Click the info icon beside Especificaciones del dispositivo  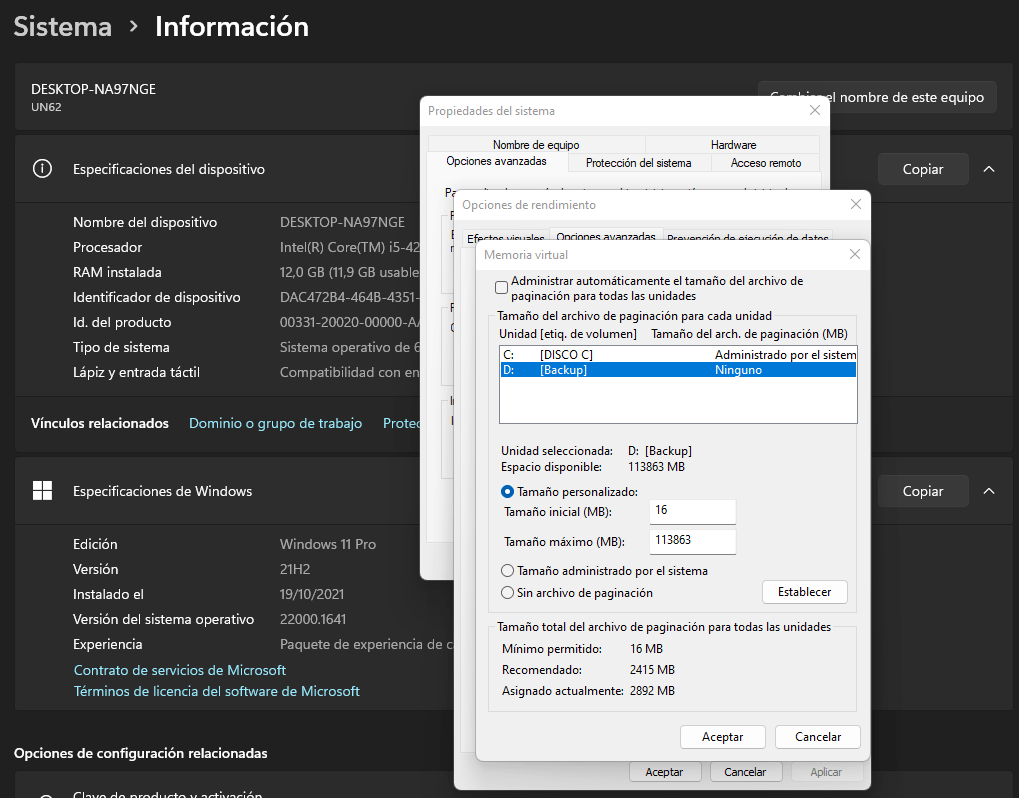pyautogui.click(x=42, y=169)
